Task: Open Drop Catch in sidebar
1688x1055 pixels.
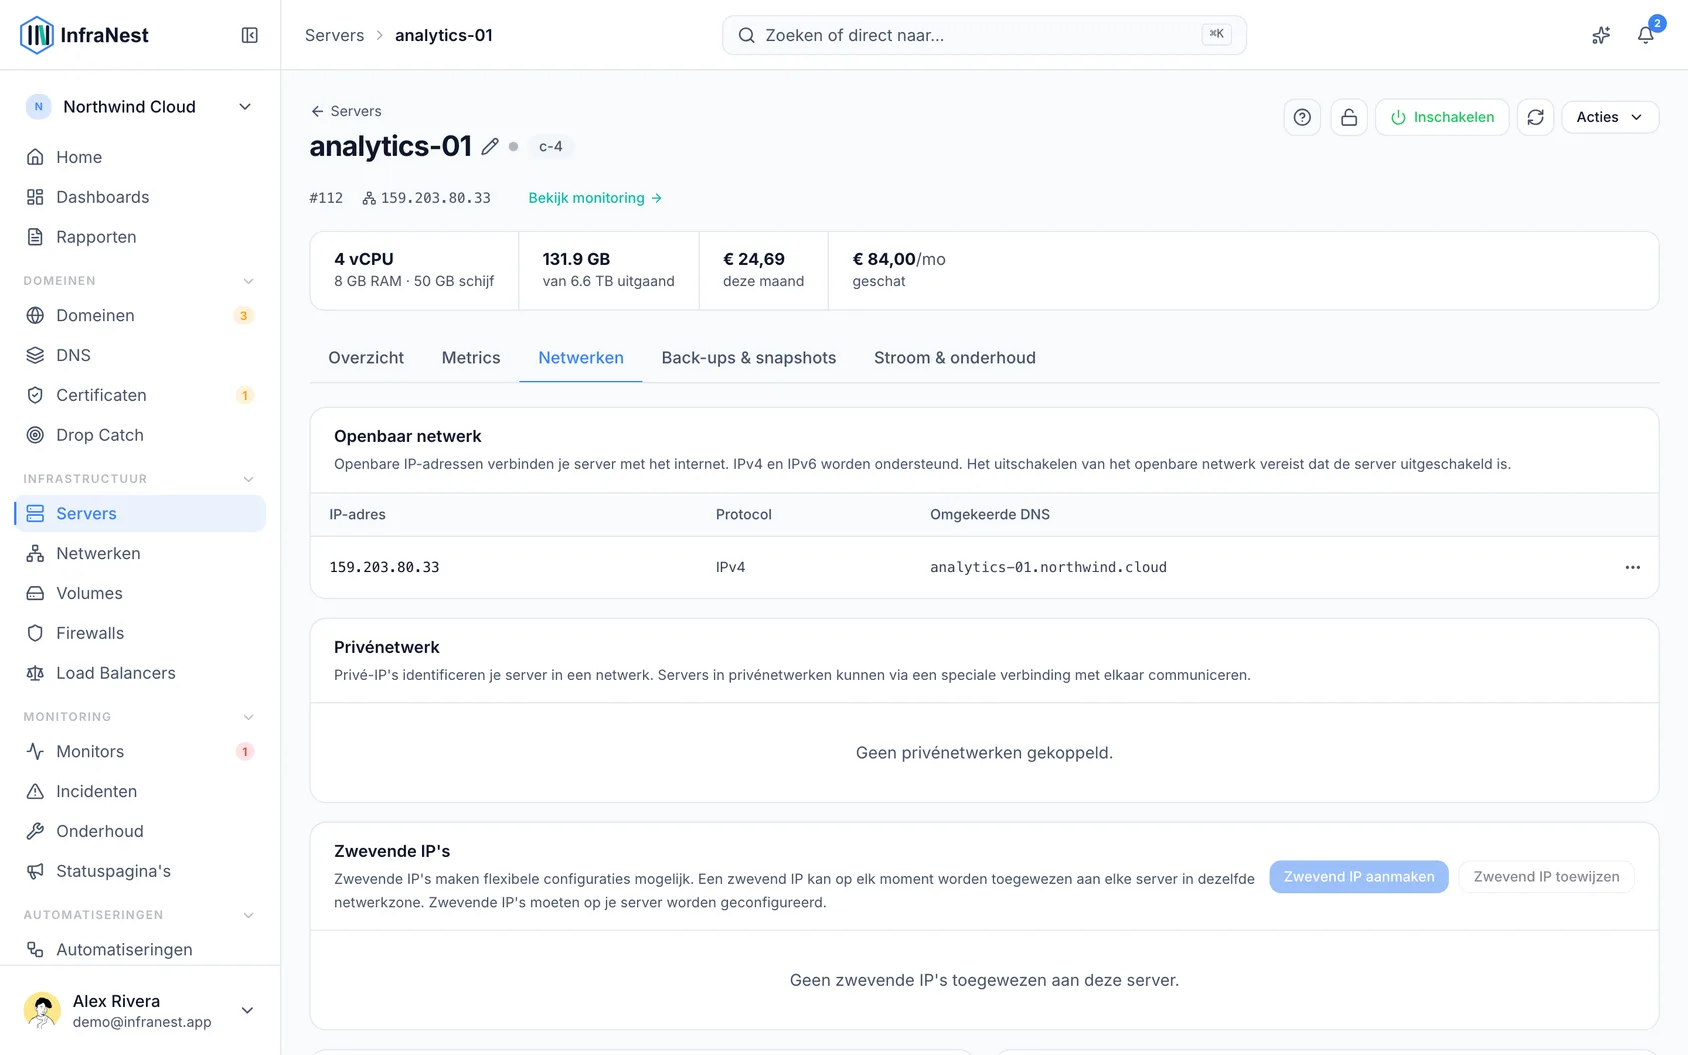Action: (x=140, y=435)
